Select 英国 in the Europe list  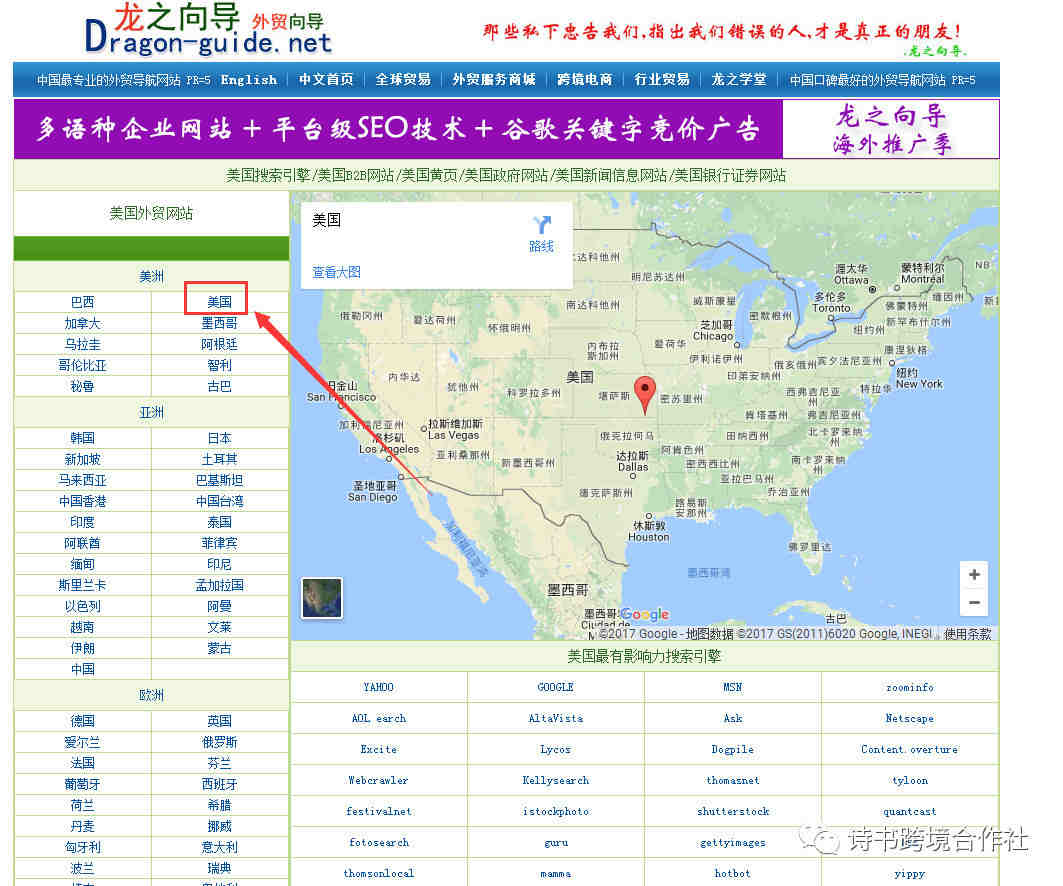(x=219, y=721)
